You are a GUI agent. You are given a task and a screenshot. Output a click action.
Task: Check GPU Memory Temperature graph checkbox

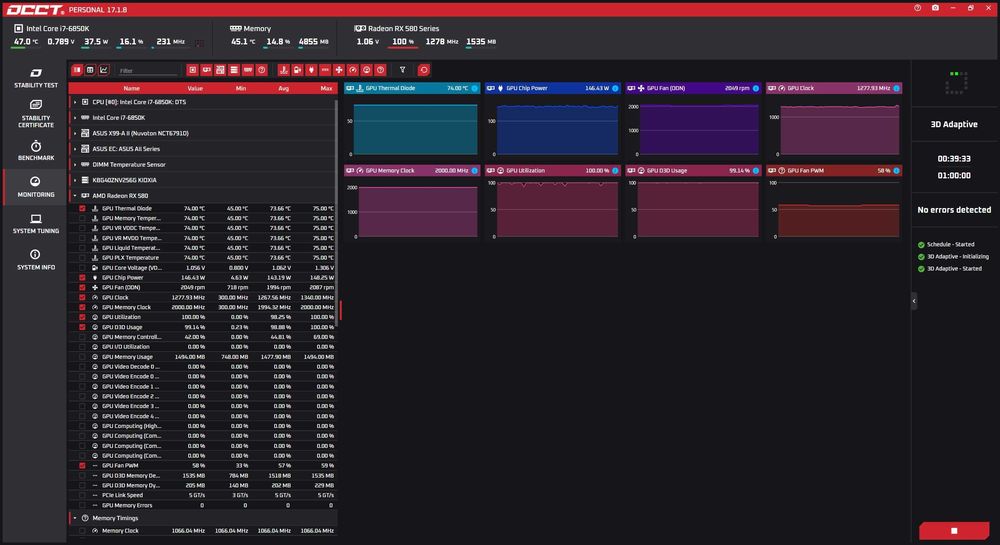[82, 218]
